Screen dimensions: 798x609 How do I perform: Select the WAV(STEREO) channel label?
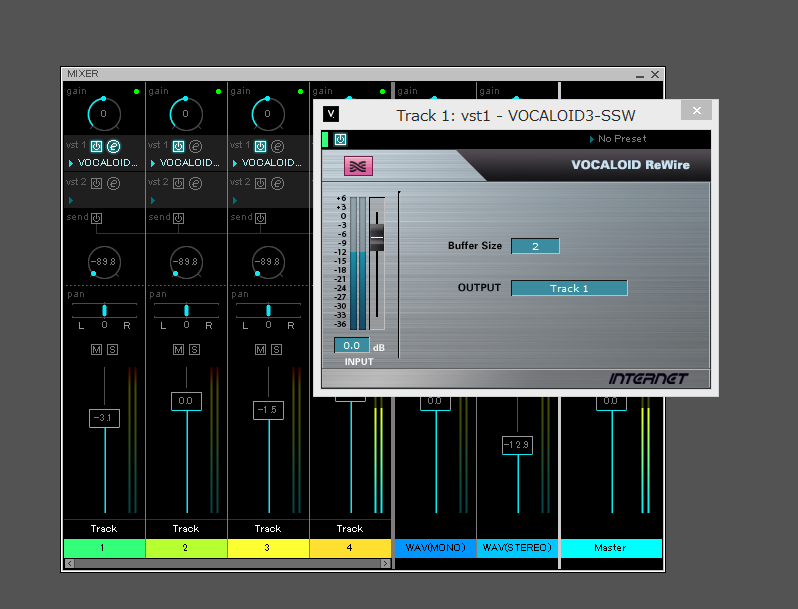[x=518, y=548]
